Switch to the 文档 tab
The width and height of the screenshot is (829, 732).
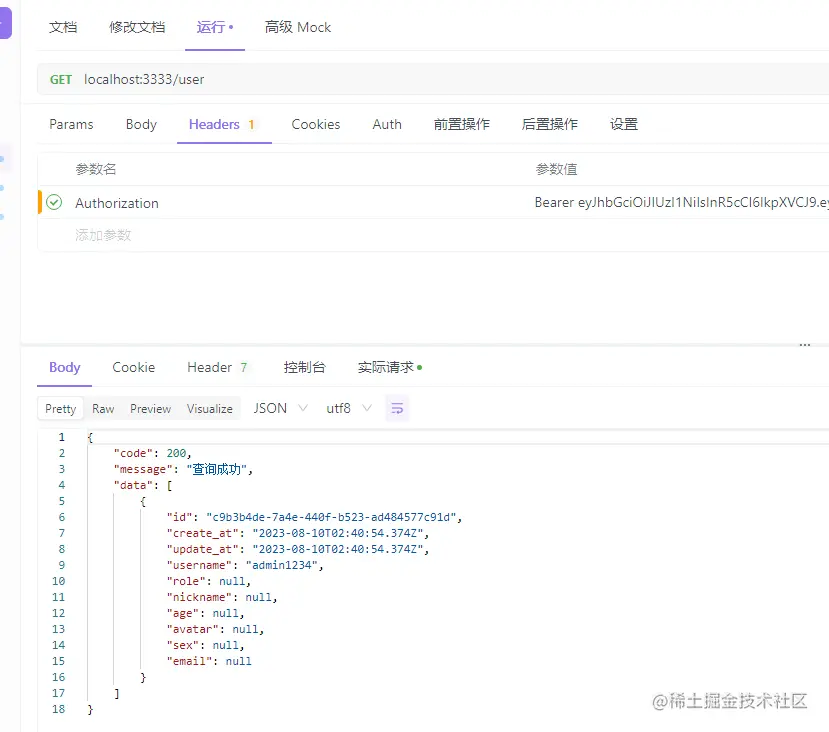(x=63, y=27)
